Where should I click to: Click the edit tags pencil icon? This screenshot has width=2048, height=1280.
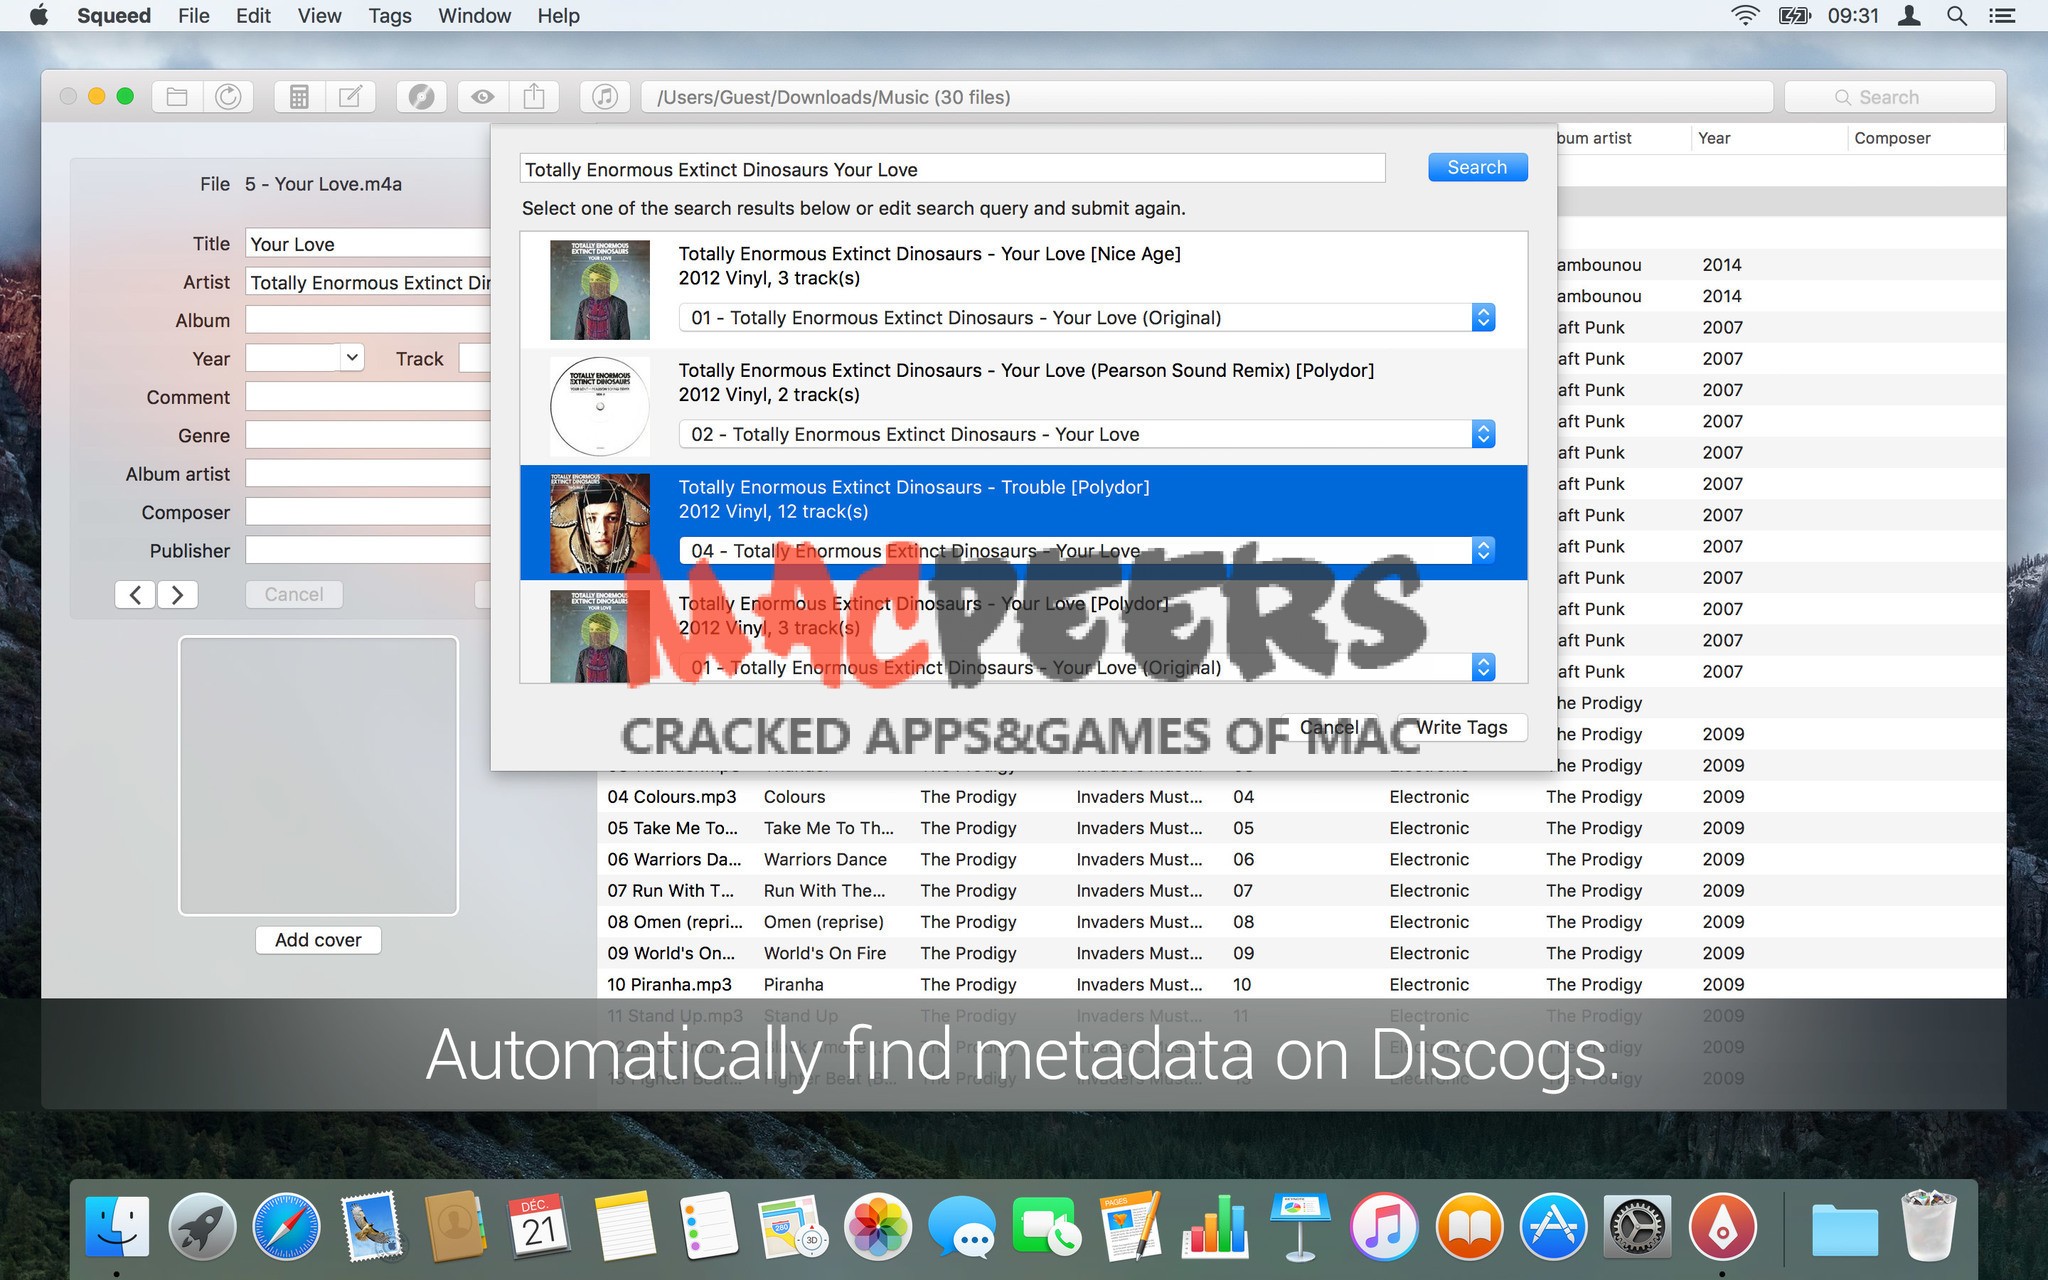[350, 97]
